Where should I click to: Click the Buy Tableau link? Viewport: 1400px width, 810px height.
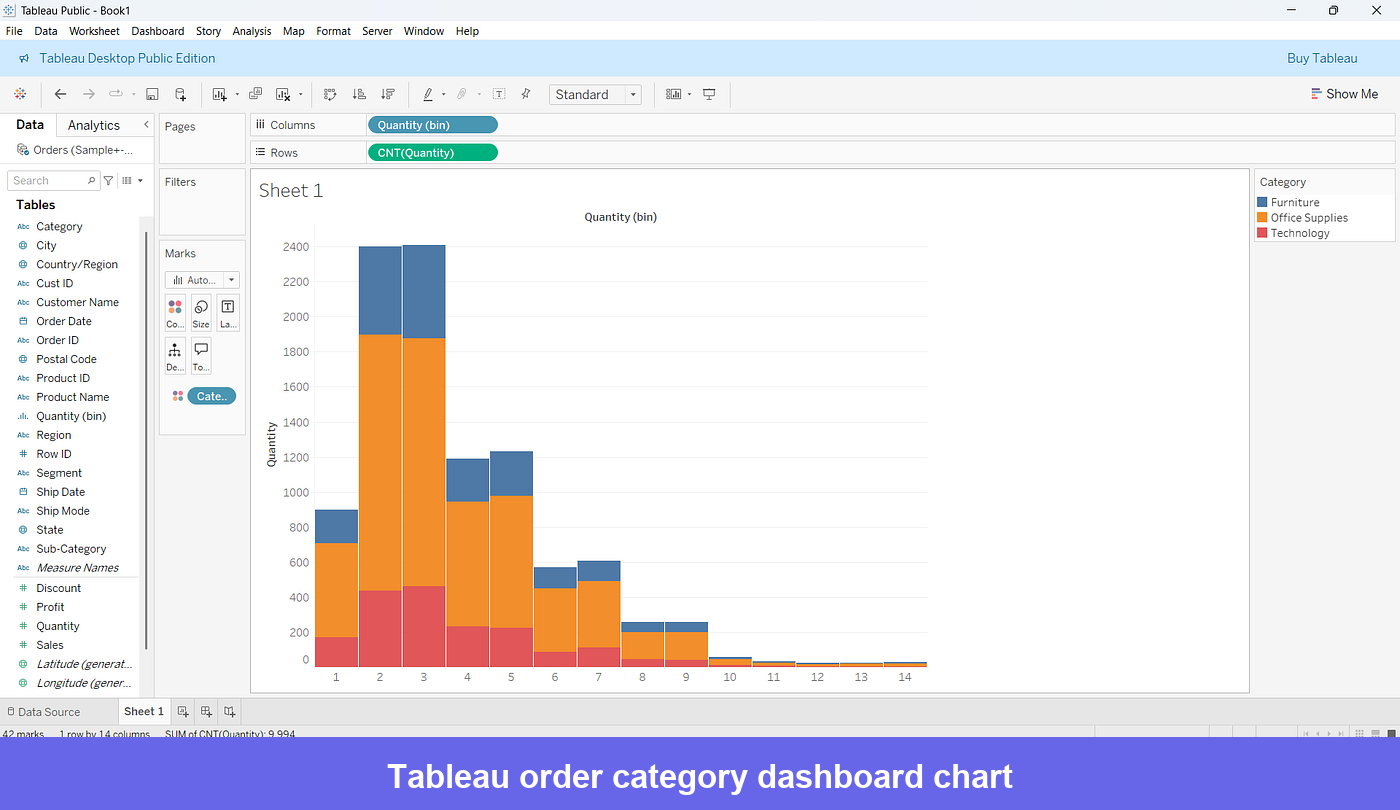point(1322,58)
